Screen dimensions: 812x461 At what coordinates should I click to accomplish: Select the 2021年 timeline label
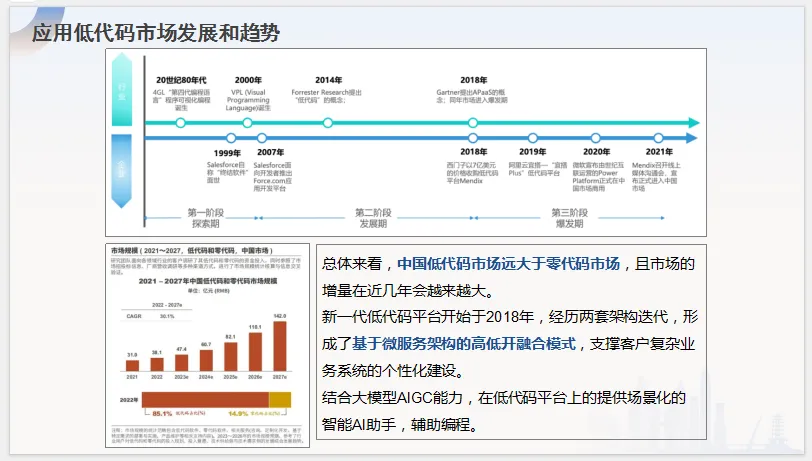pos(659,152)
